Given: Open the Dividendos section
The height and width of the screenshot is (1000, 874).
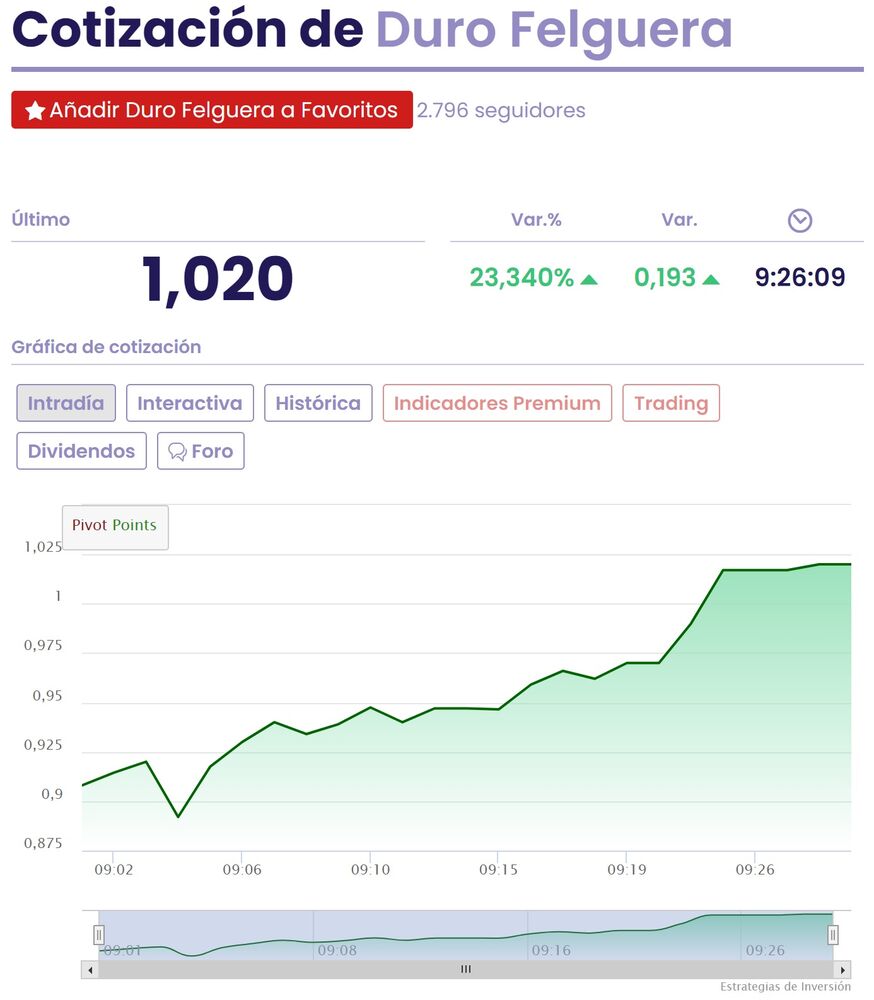Looking at the screenshot, I should pyautogui.click(x=81, y=451).
